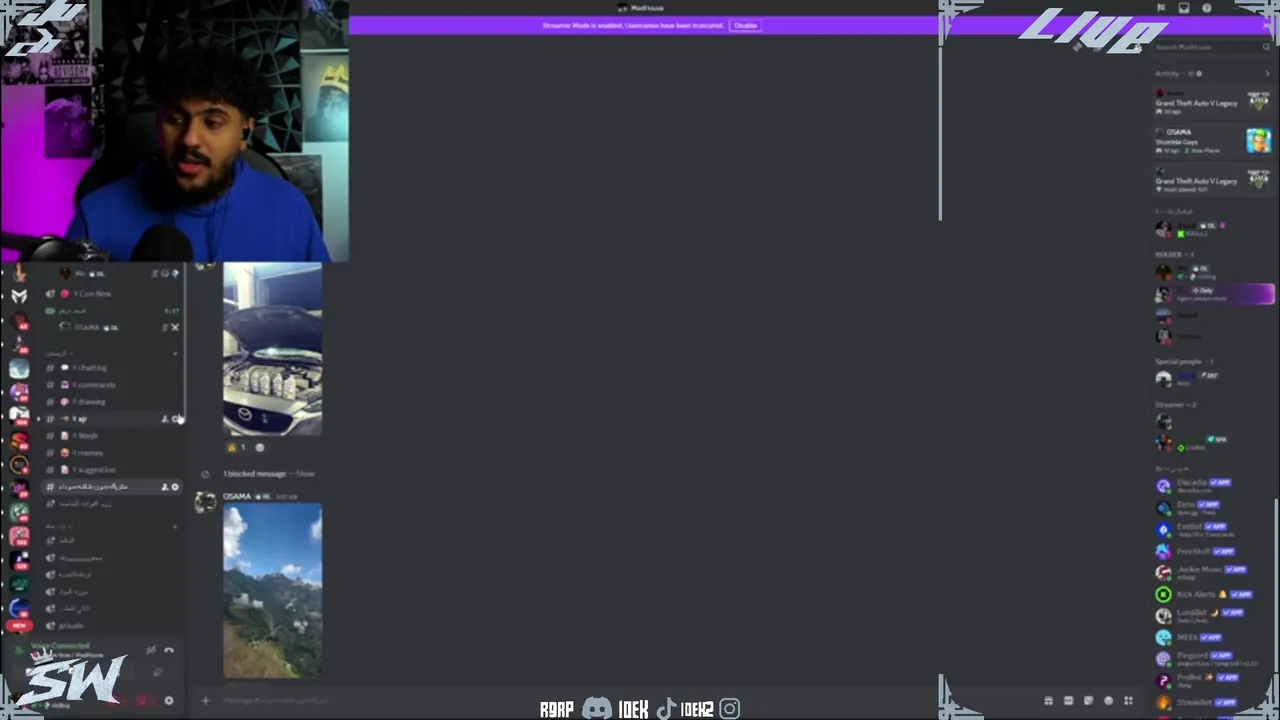Viewport: 1280px width, 720px height.
Task: Disconnect from voice with the hang-up icon
Action: coord(169,651)
